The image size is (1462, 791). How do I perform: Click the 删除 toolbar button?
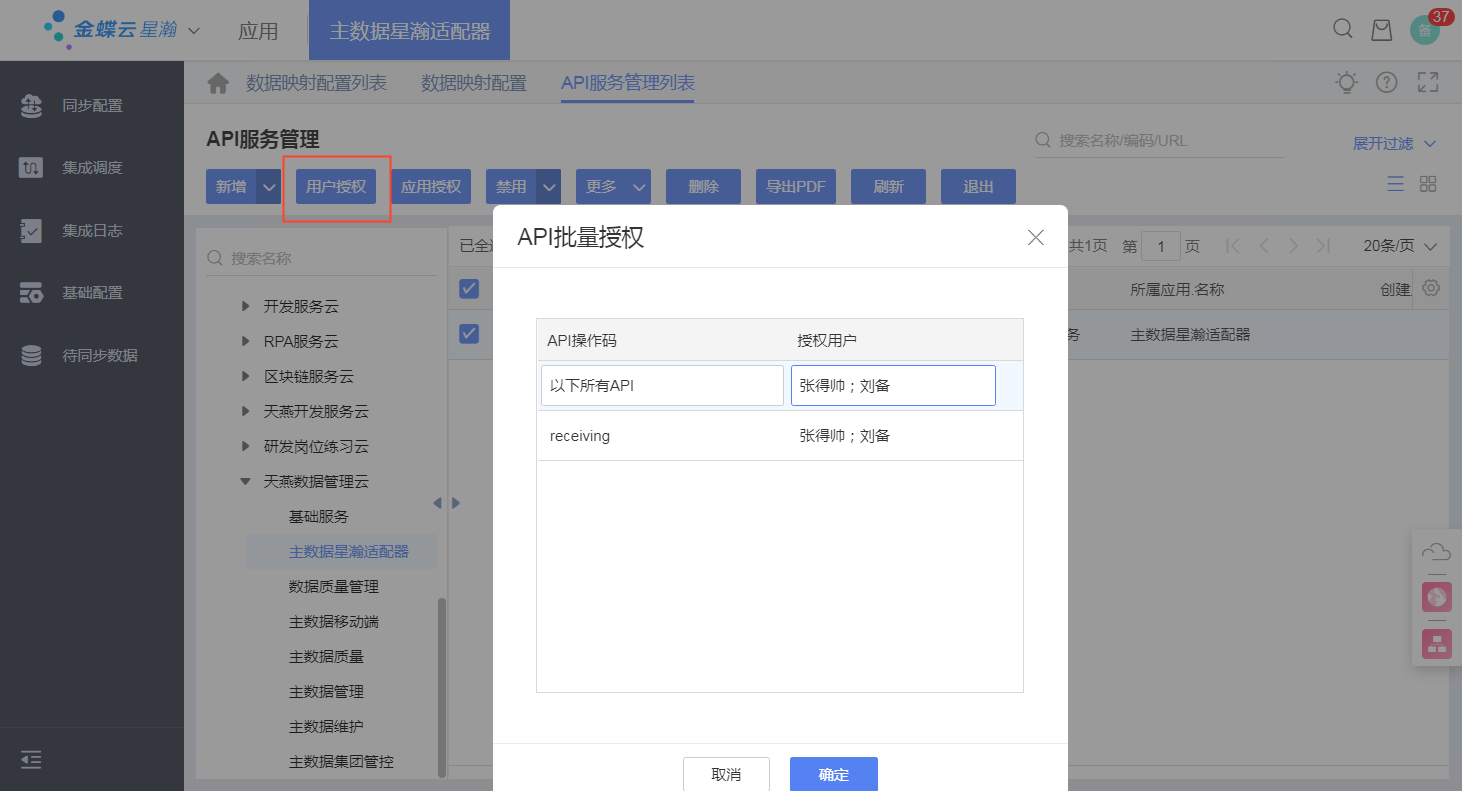(704, 187)
